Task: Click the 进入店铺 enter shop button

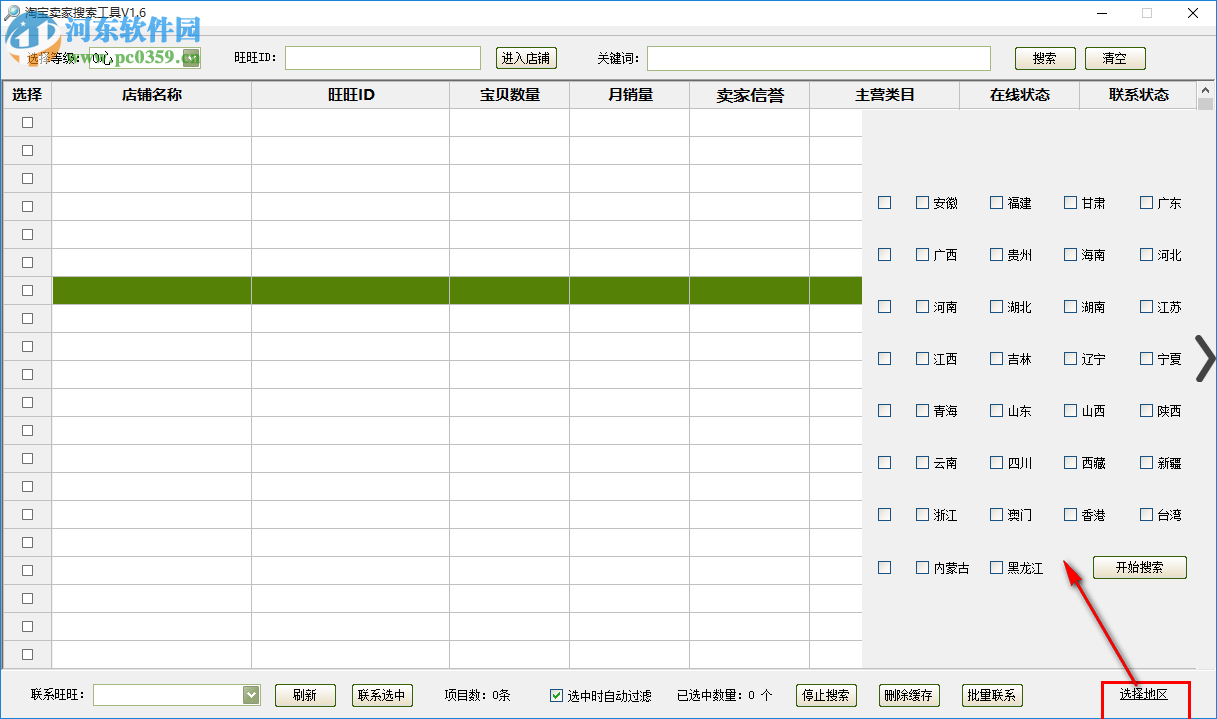Action: pyautogui.click(x=526, y=58)
